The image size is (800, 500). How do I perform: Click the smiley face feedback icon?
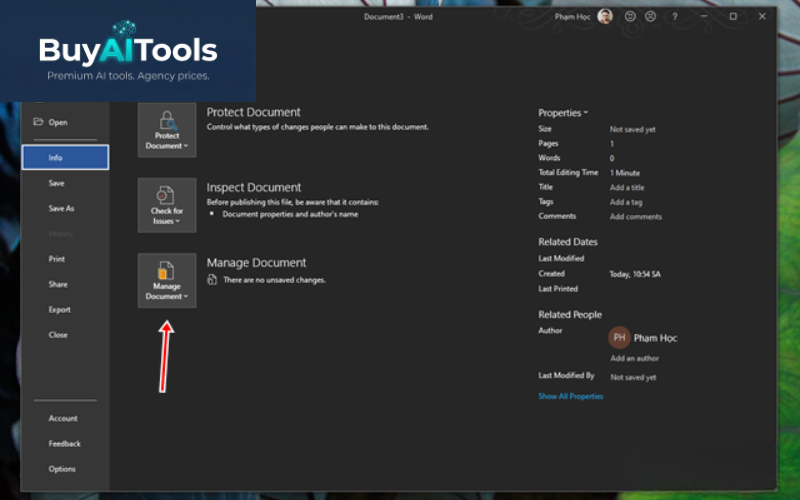pos(631,17)
